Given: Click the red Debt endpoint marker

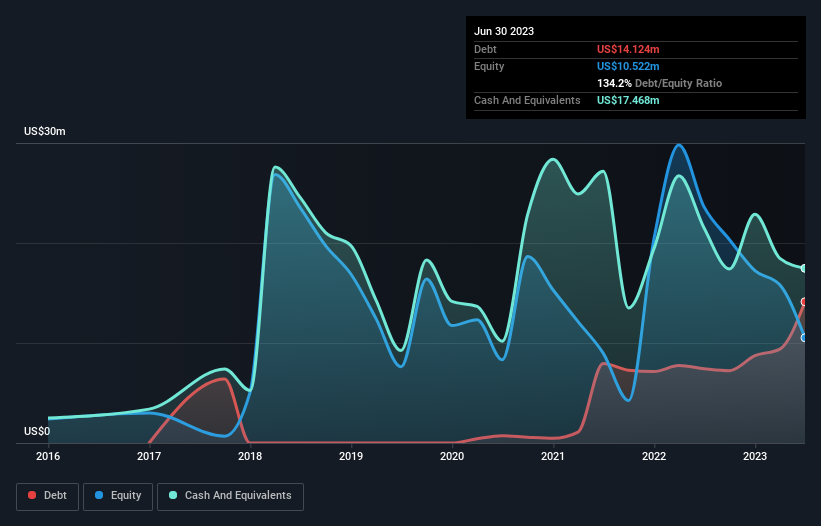Looking at the screenshot, I should pos(804,302).
